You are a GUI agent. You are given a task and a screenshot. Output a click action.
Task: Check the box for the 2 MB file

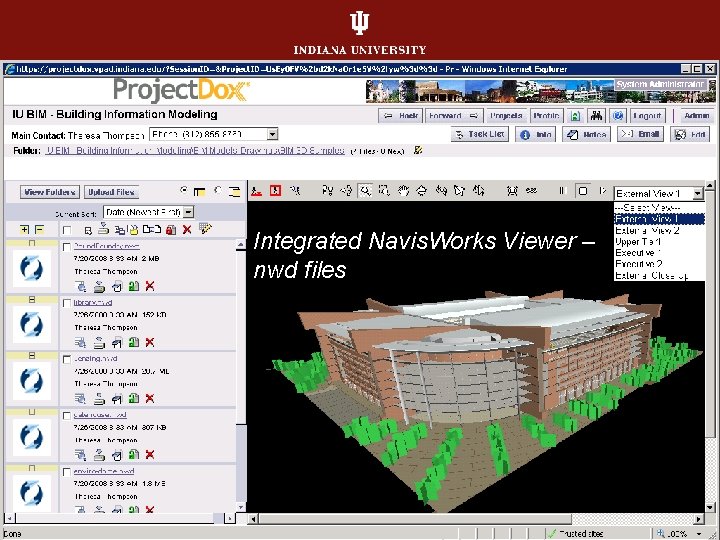(x=67, y=247)
